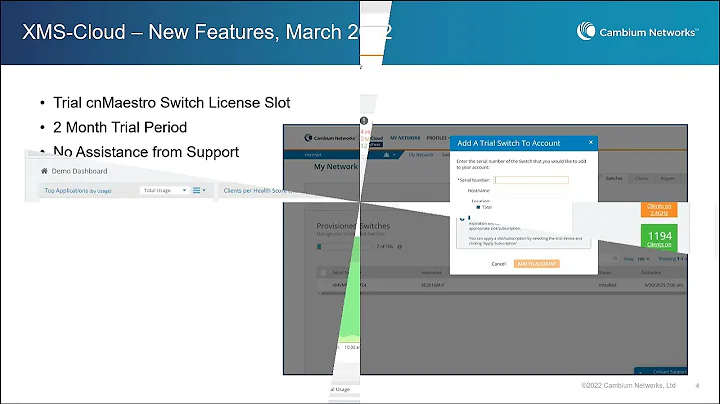Open the Total Usage dropdown
Image resolution: width=720 pixels, height=404 pixels.
164,190
